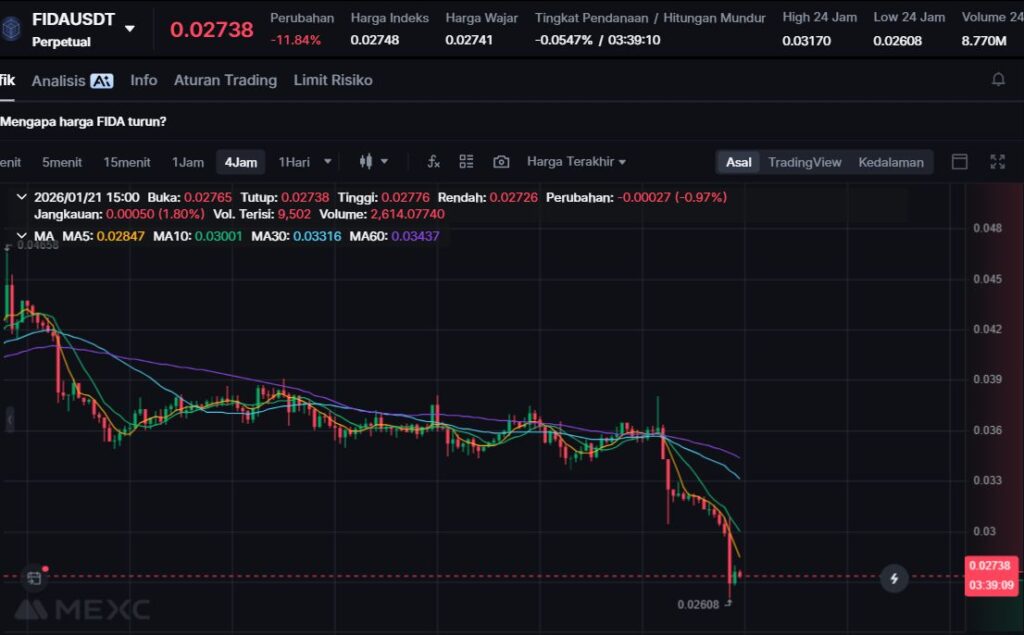
Task: Click the current price label 0.02738 on axis
Action: [x=990, y=566]
